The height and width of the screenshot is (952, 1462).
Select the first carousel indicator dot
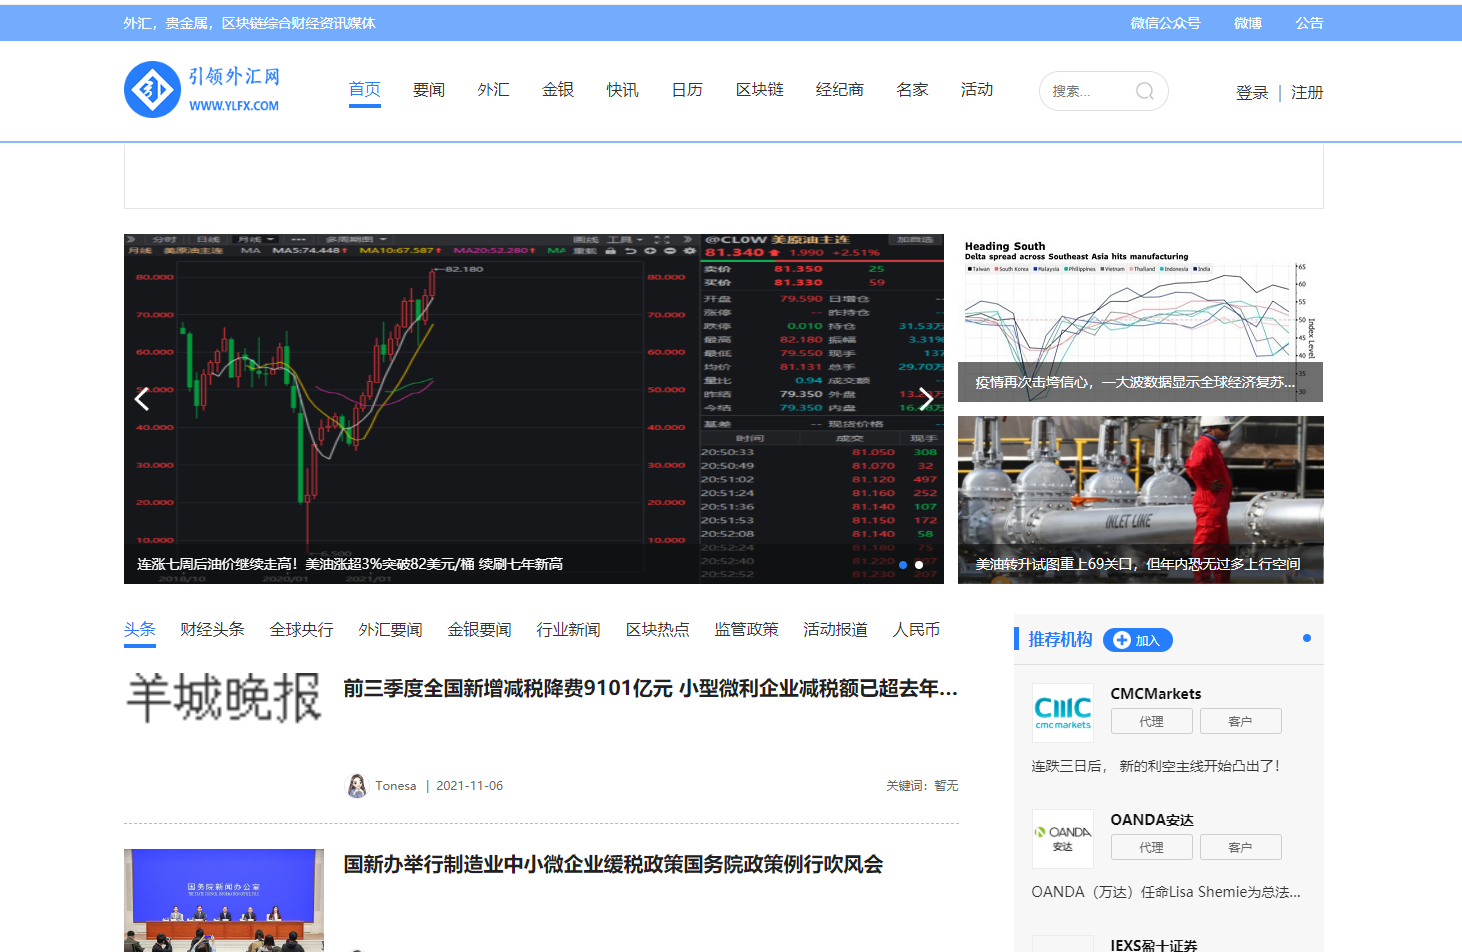click(903, 565)
